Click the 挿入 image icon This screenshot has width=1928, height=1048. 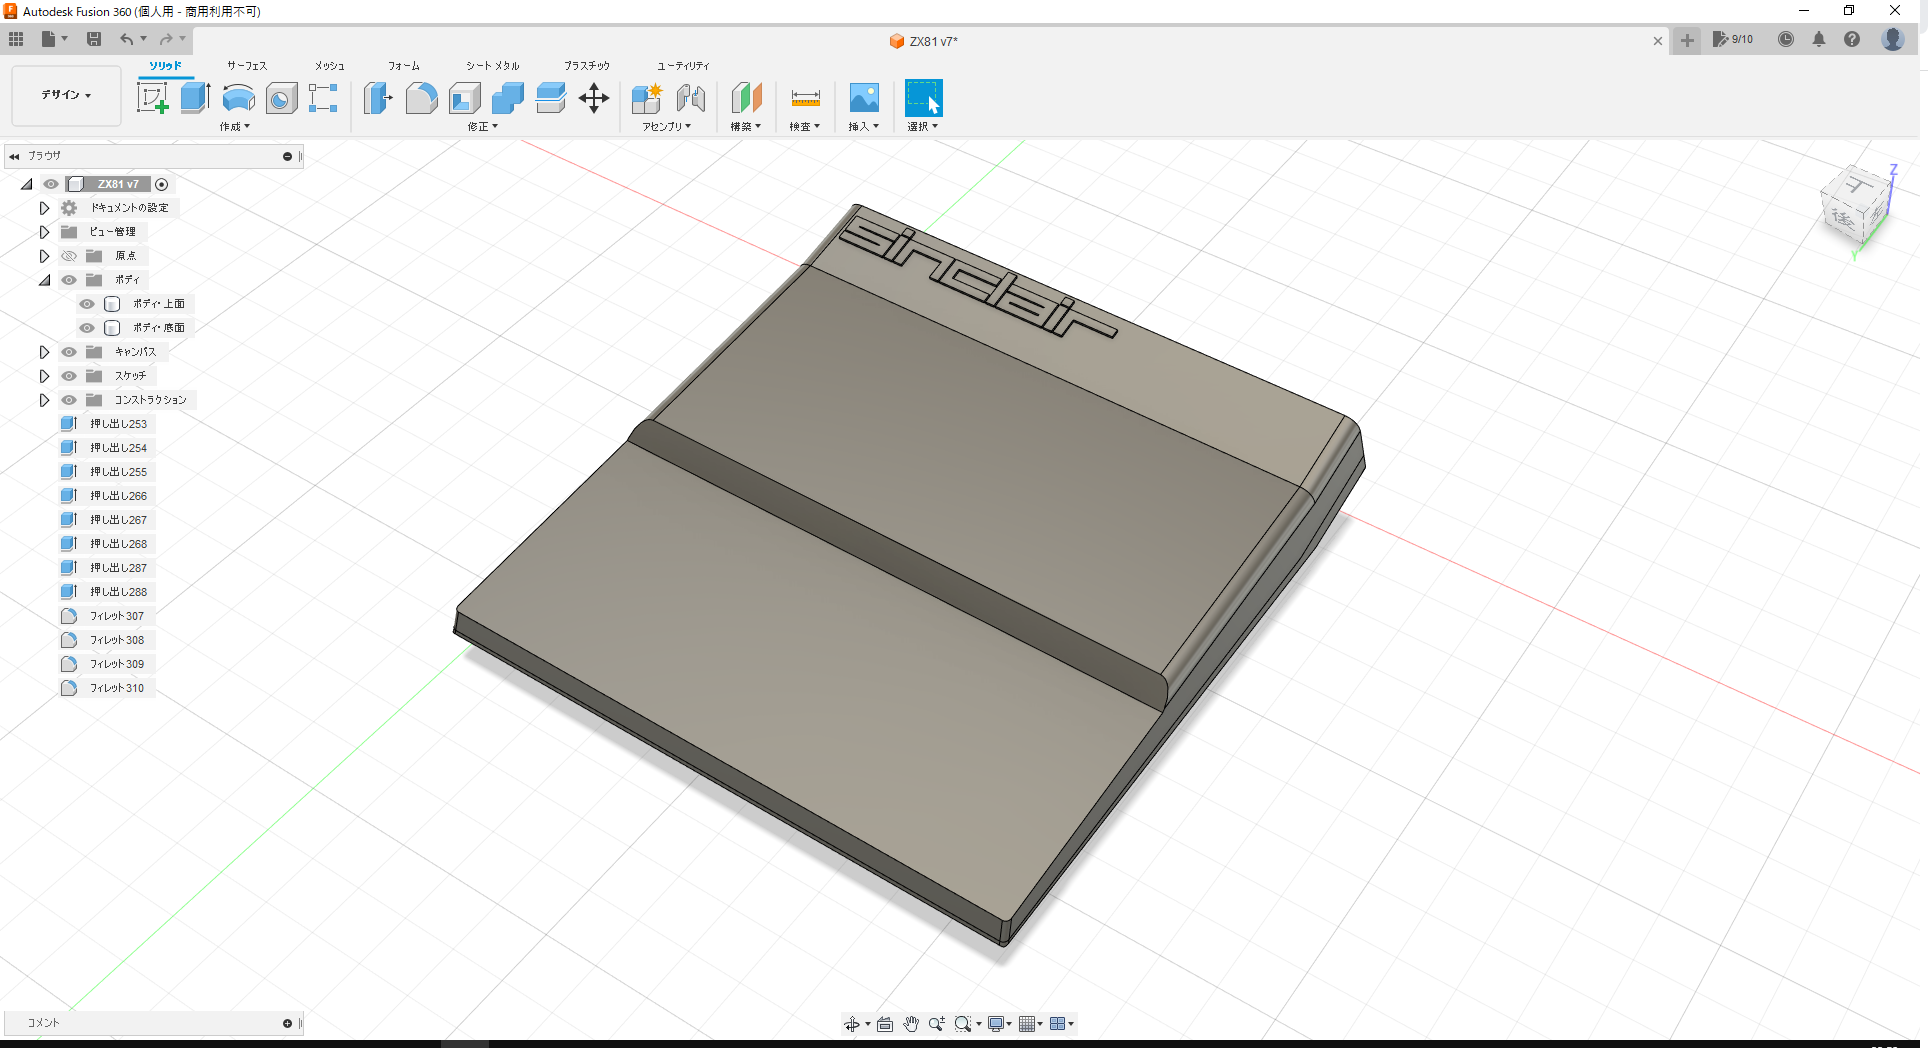point(863,97)
